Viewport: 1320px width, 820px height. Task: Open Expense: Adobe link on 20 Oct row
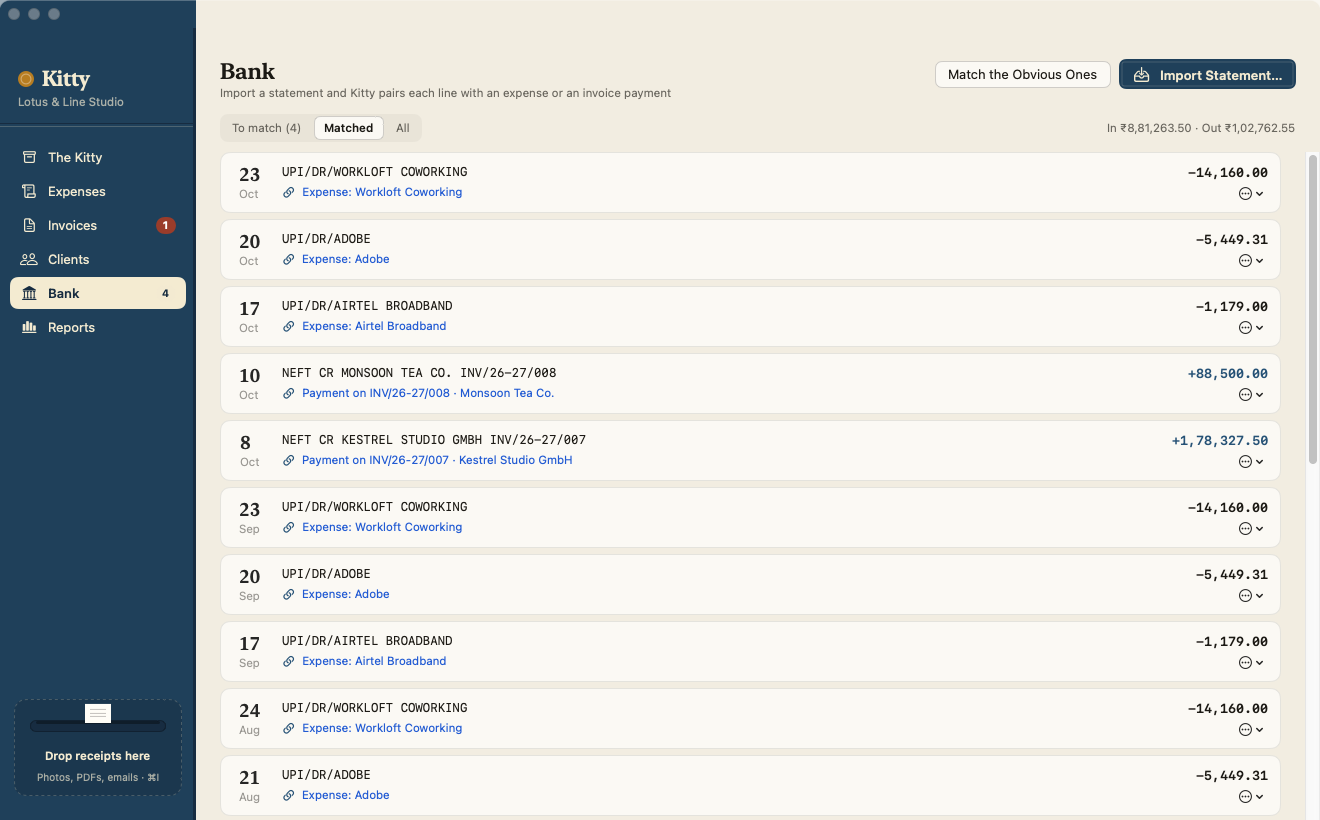(x=346, y=259)
